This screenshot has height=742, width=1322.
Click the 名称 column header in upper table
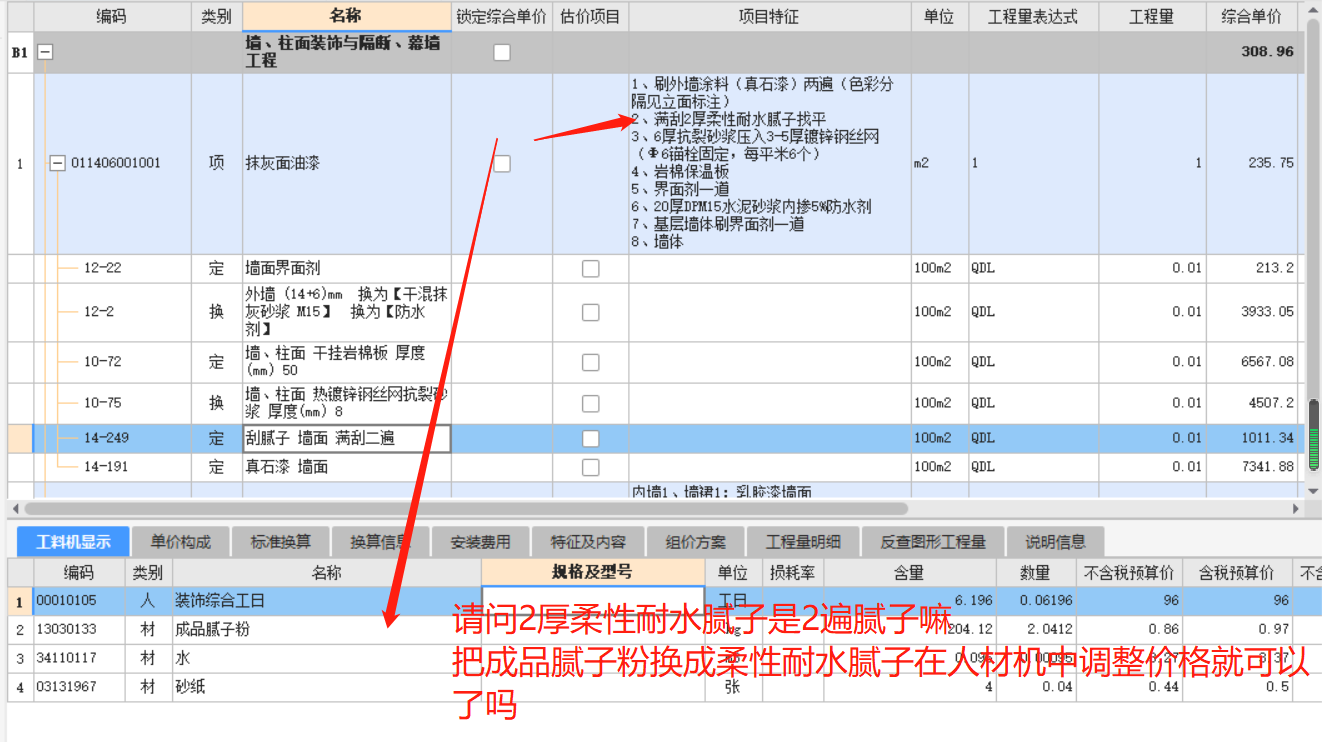347,17
